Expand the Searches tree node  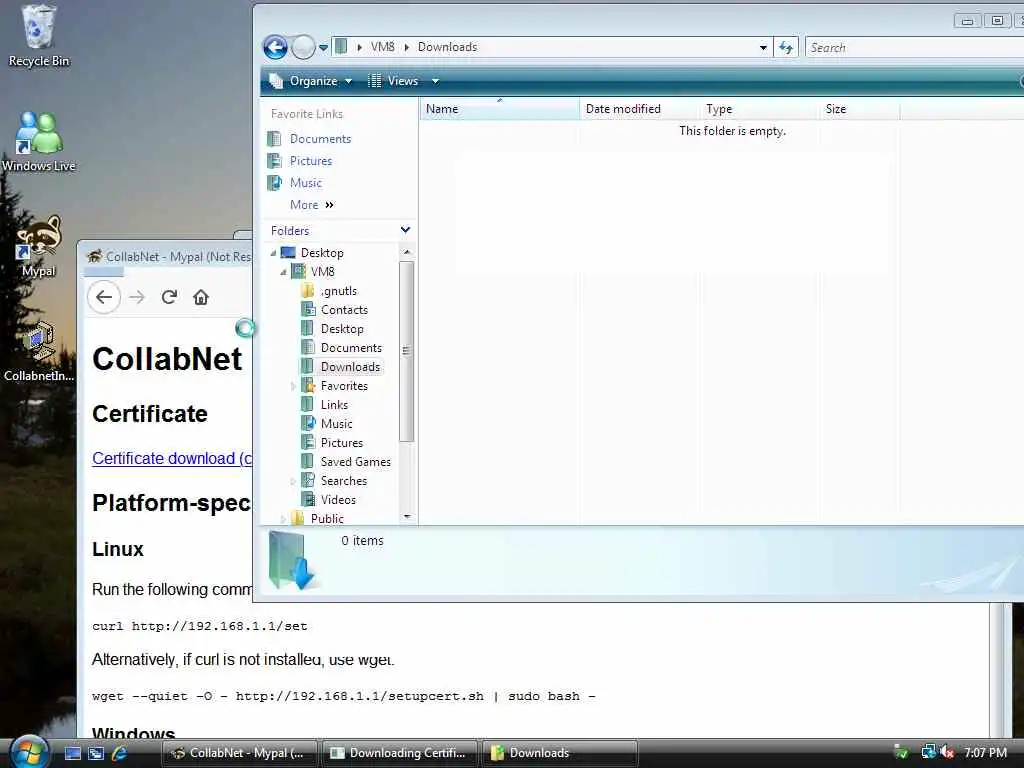pos(293,481)
